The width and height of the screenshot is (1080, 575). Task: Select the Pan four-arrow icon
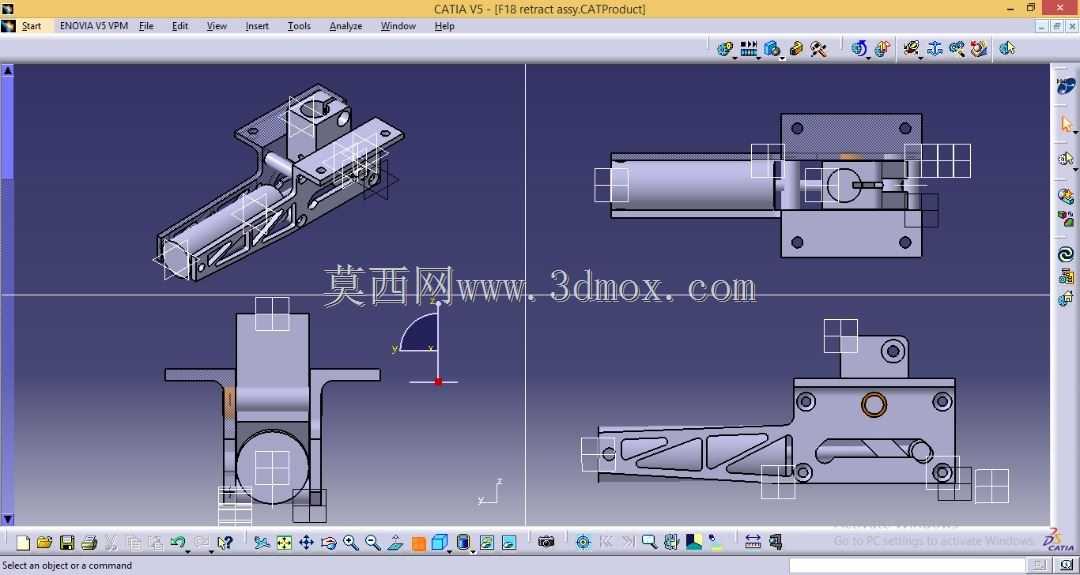(x=307, y=543)
